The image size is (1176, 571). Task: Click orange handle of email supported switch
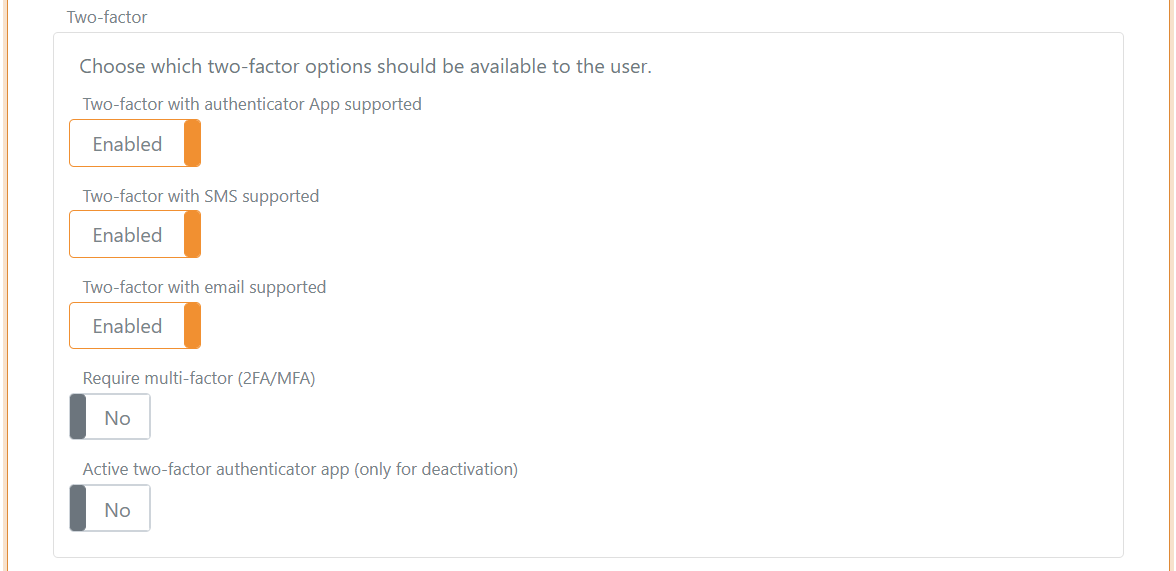coord(193,325)
